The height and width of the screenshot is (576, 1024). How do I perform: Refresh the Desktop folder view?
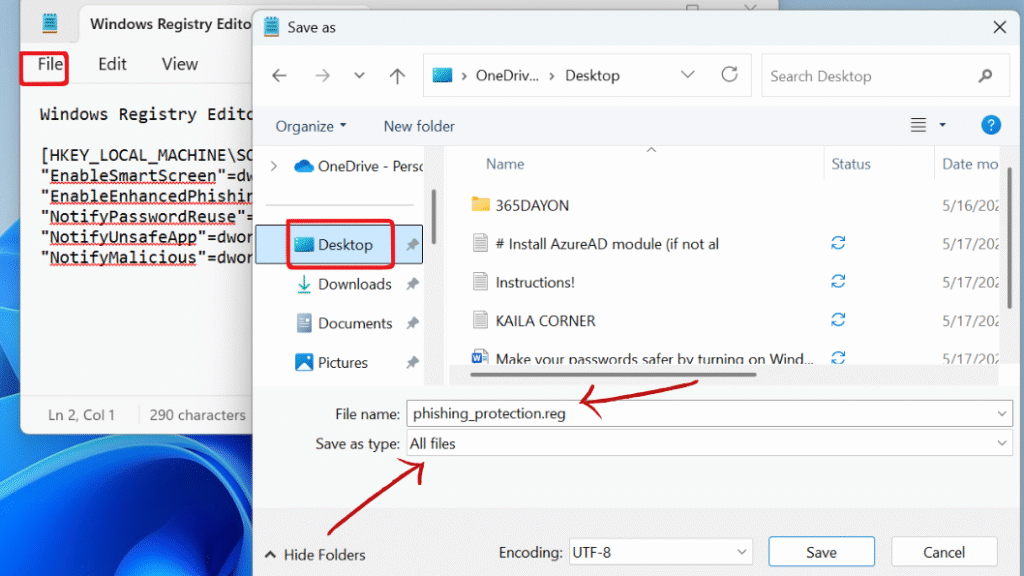click(x=729, y=75)
